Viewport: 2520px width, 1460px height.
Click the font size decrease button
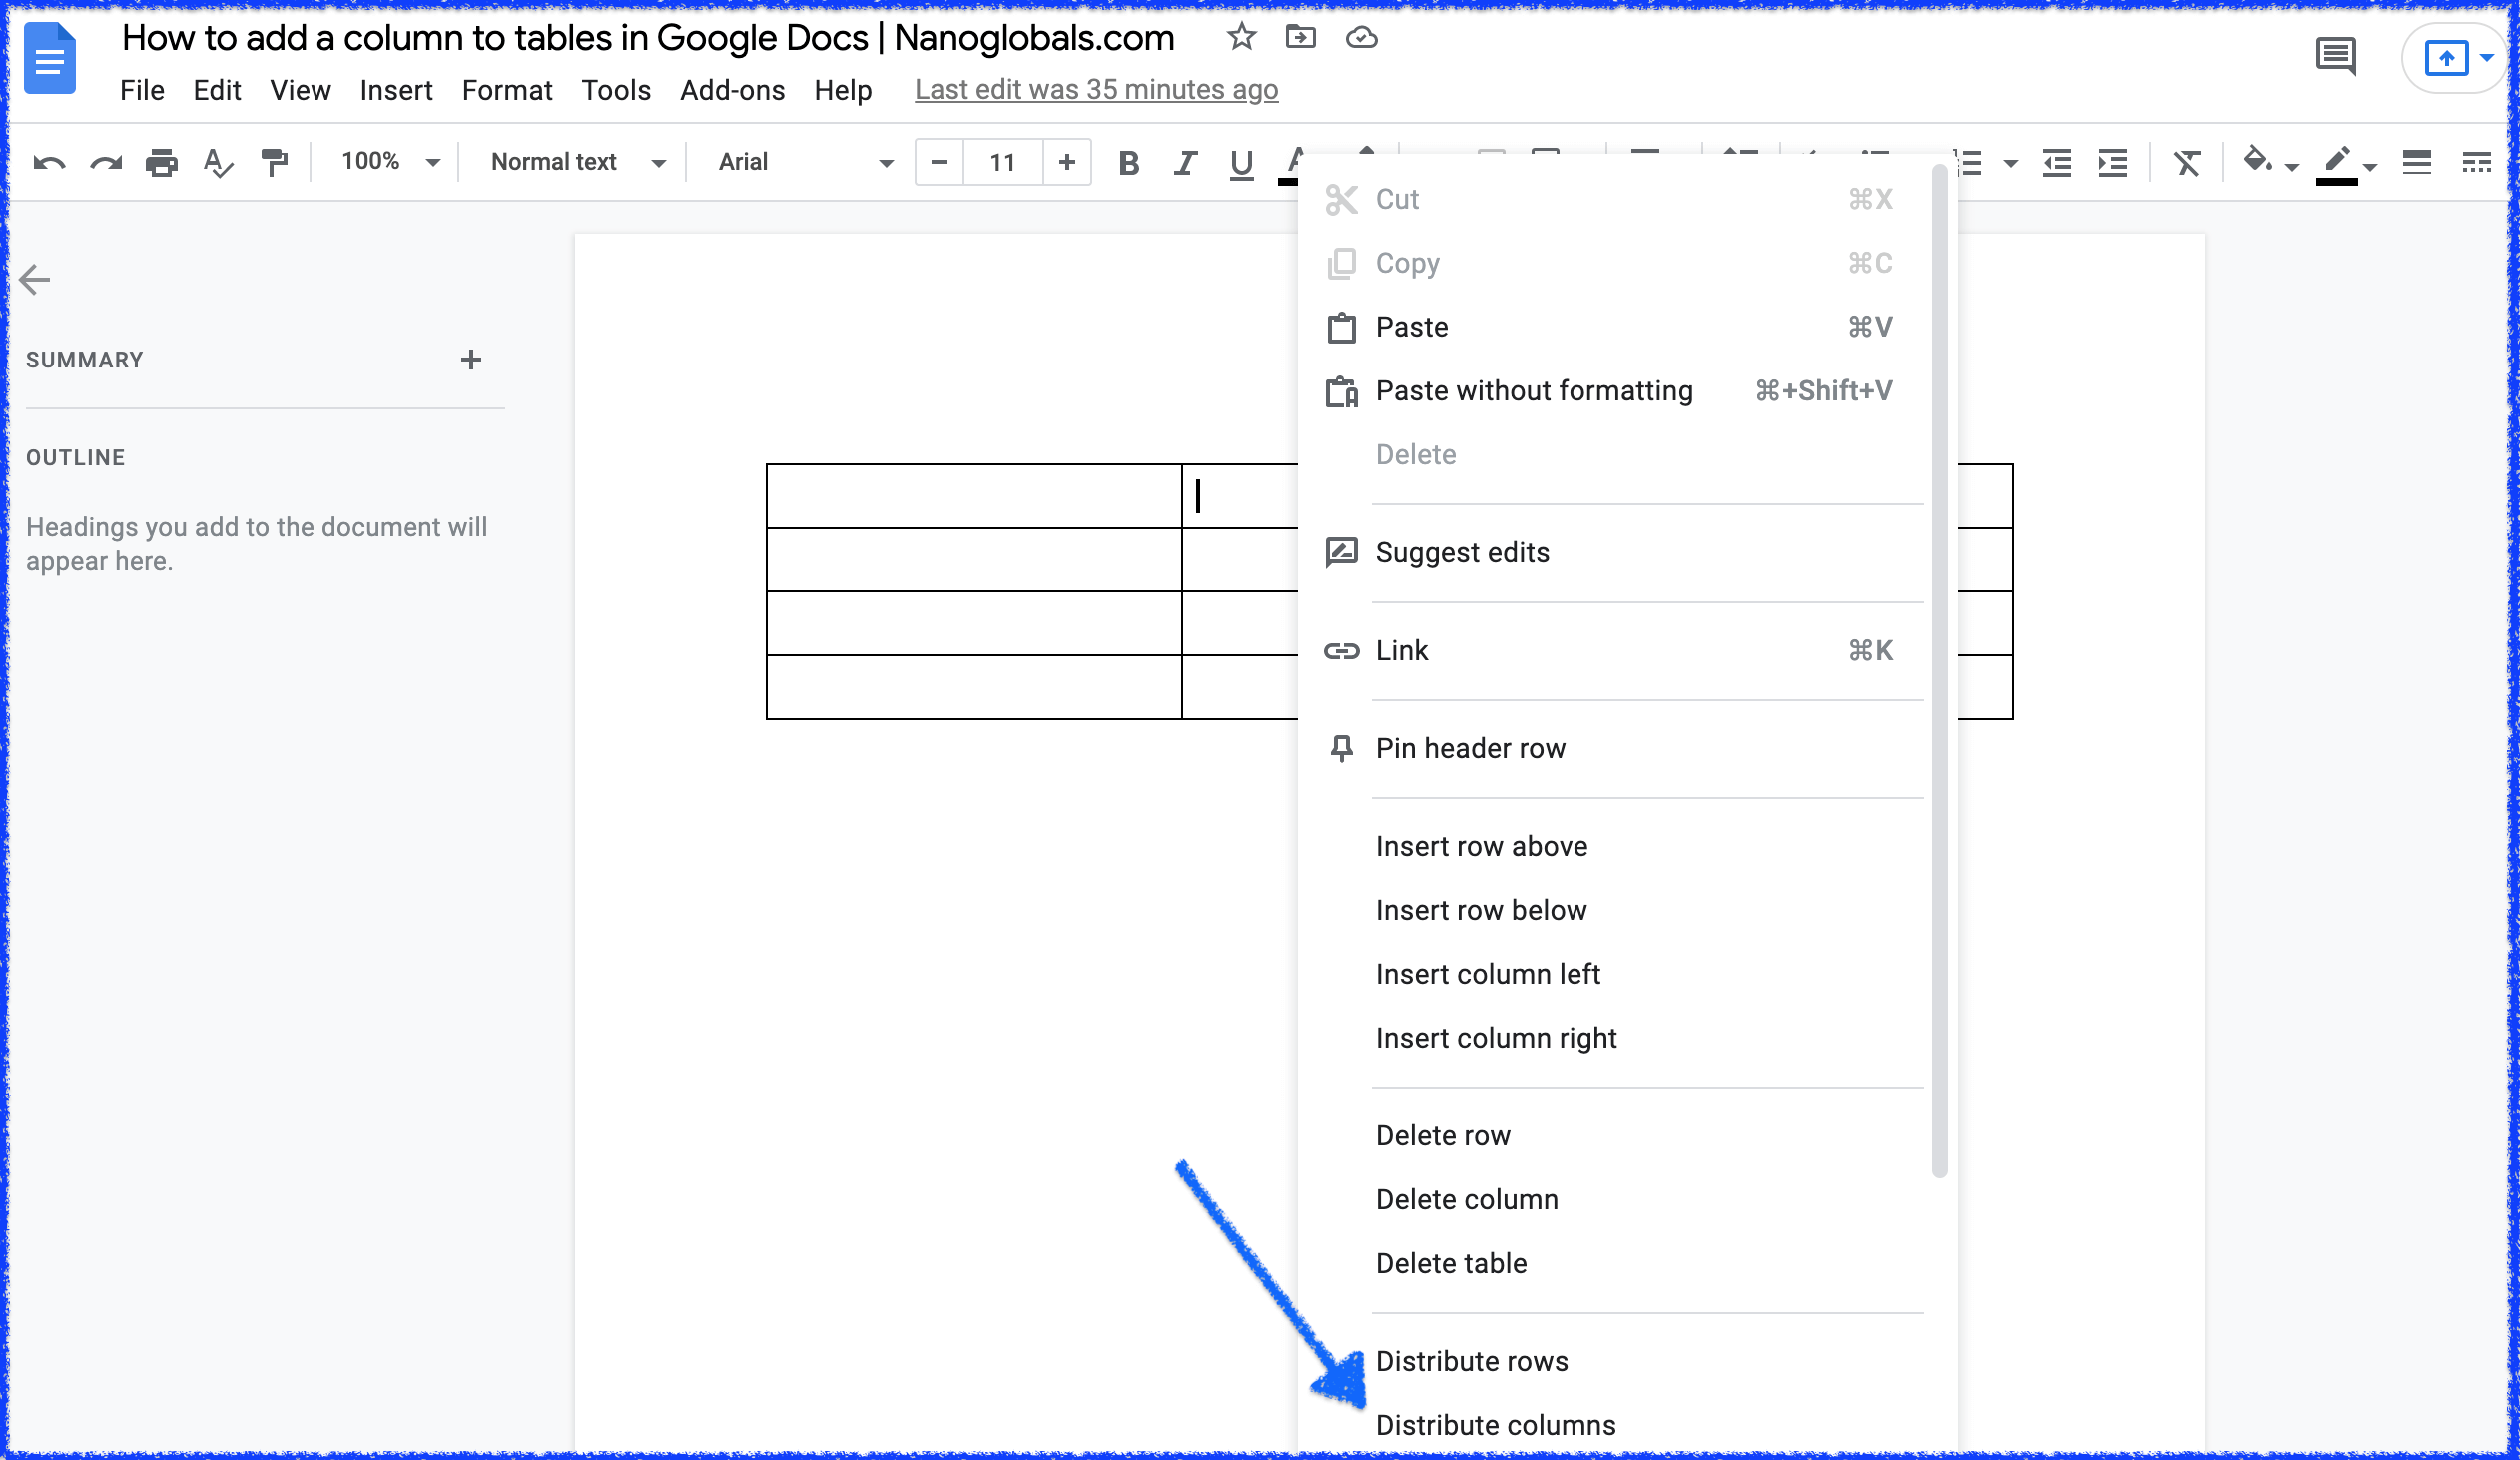click(x=938, y=162)
